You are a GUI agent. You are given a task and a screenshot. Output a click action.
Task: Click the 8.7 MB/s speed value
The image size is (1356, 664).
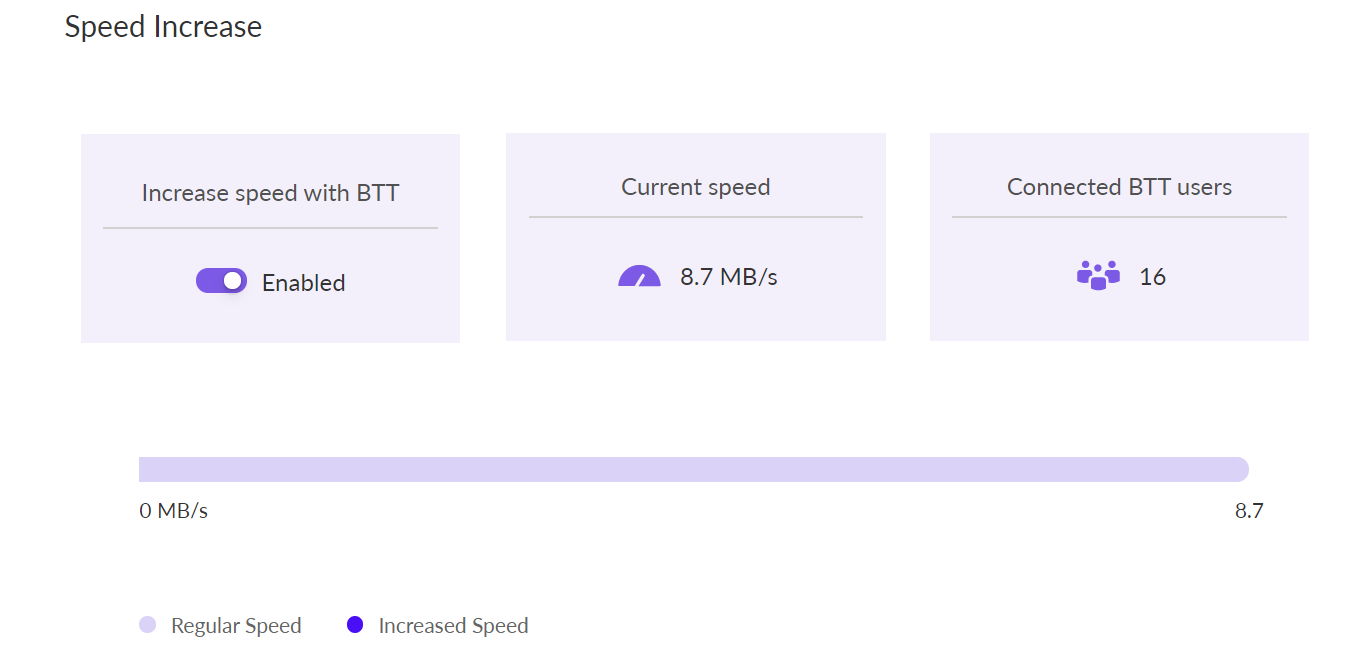pos(729,277)
